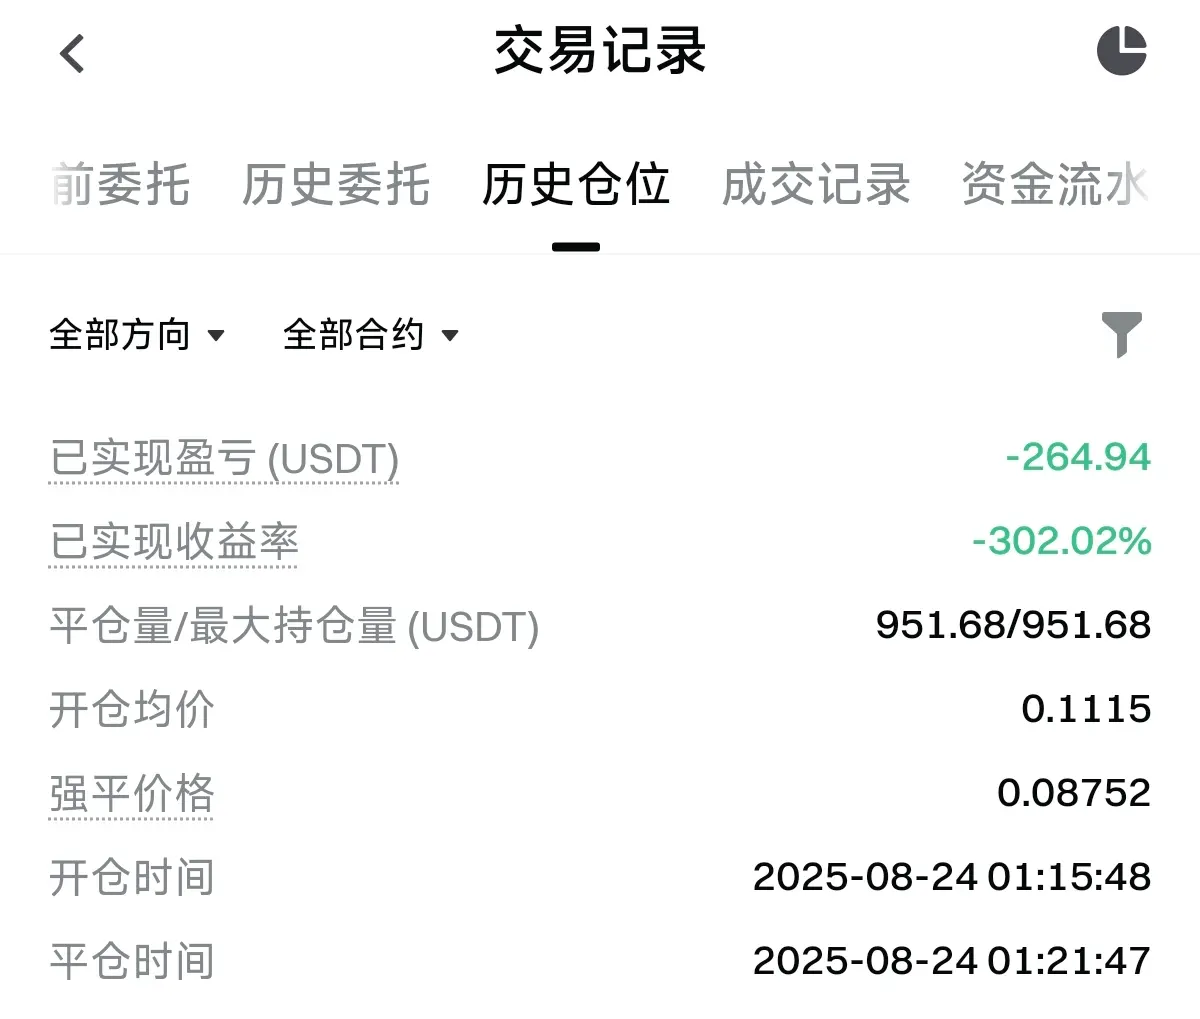Tap the 已实现盈亏 (USDT) underlined label
The image size is (1200, 1019).
(224, 459)
